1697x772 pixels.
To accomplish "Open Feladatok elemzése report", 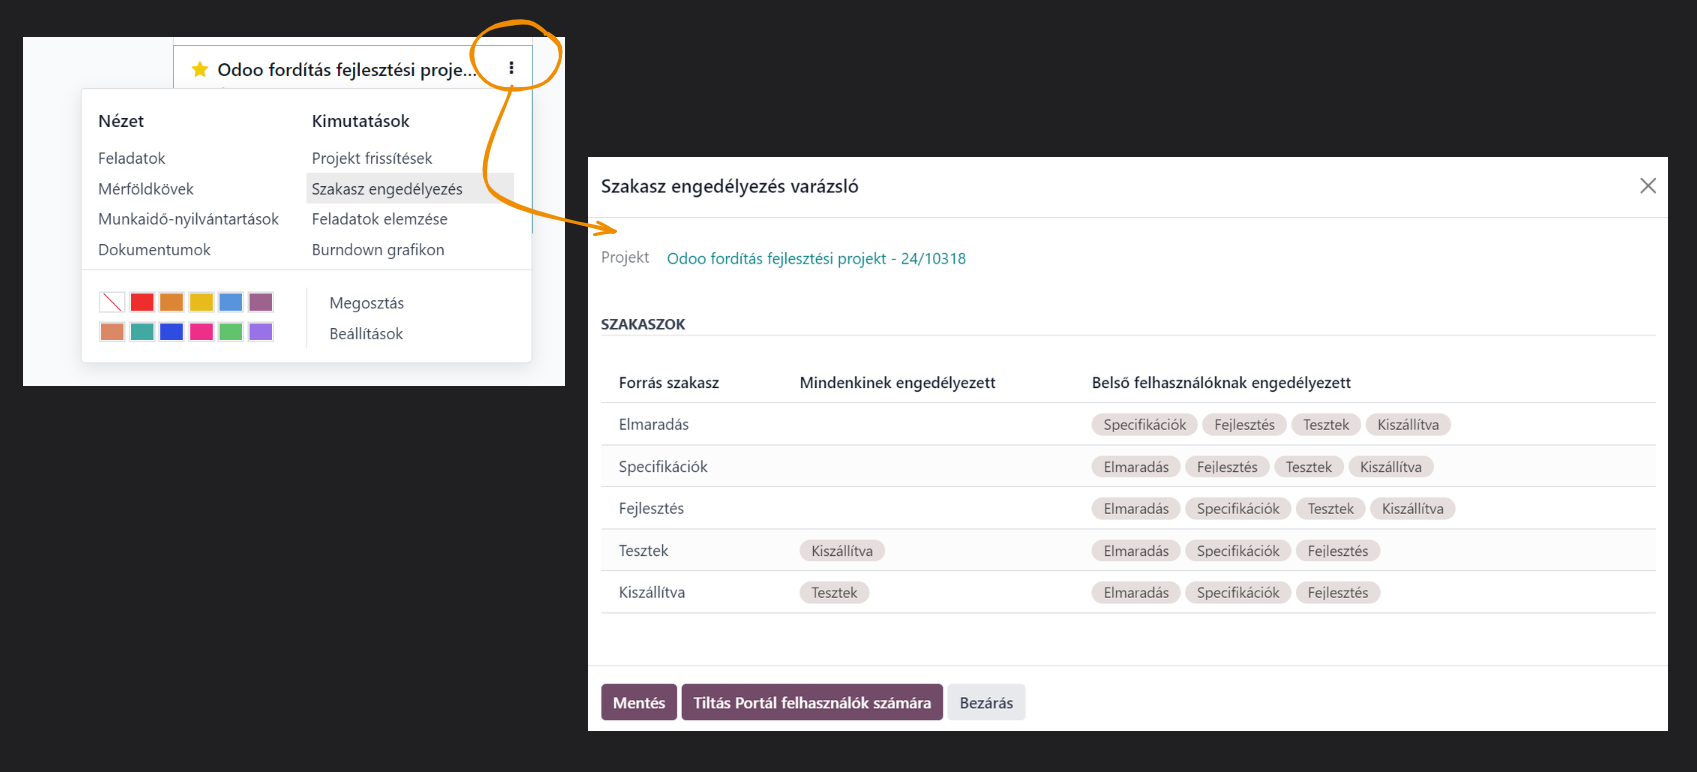I will [379, 219].
